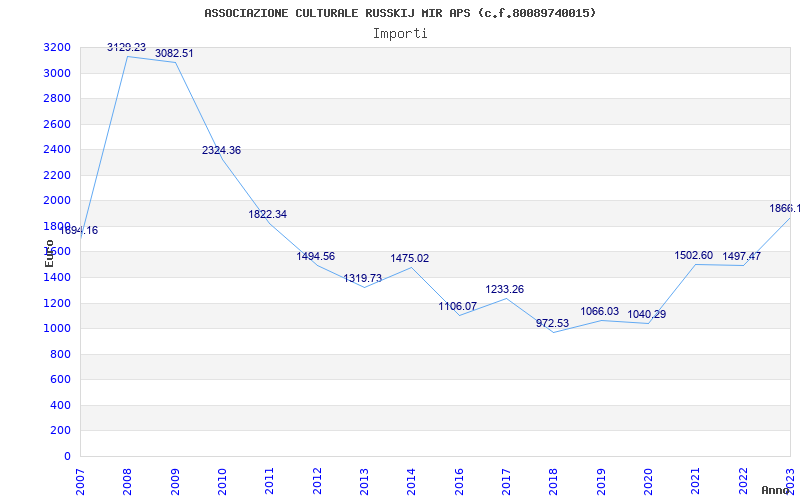The height and width of the screenshot is (500, 800).
Task: Click the y-axis value 1000
Action: point(57,329)
